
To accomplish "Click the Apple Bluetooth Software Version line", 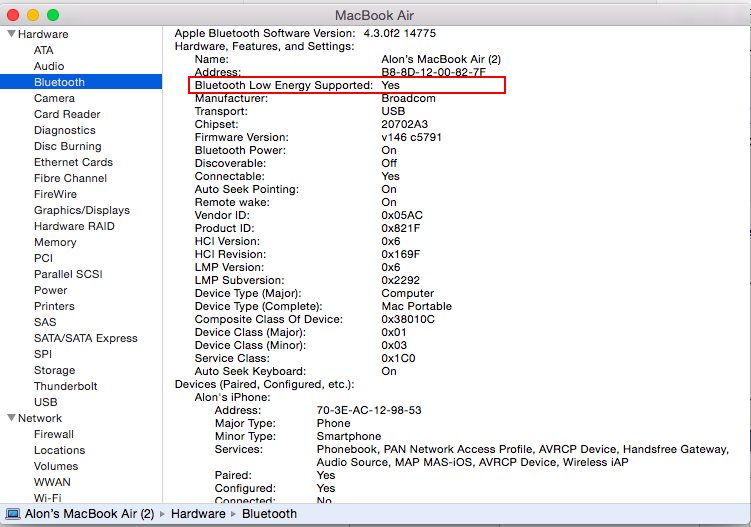I will click(305, 33).
